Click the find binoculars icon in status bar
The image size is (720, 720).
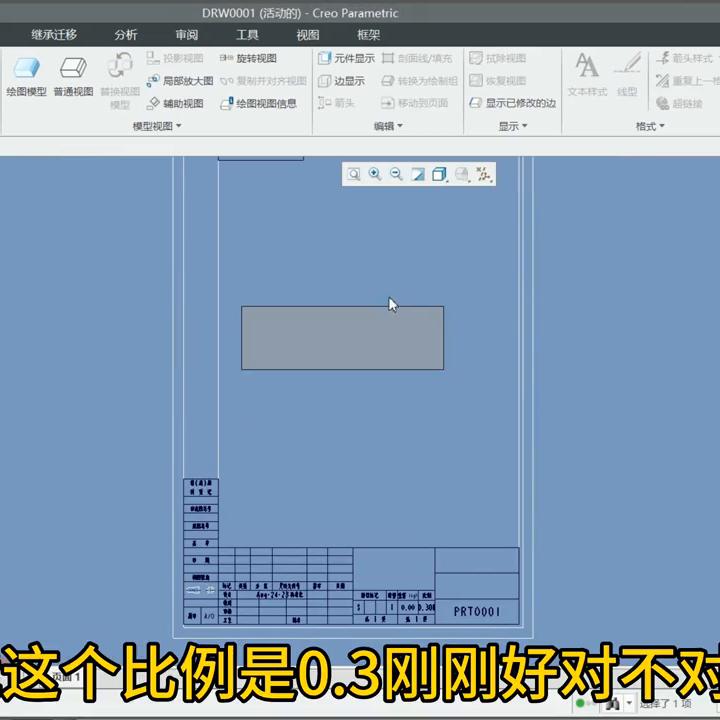[613, 703]
